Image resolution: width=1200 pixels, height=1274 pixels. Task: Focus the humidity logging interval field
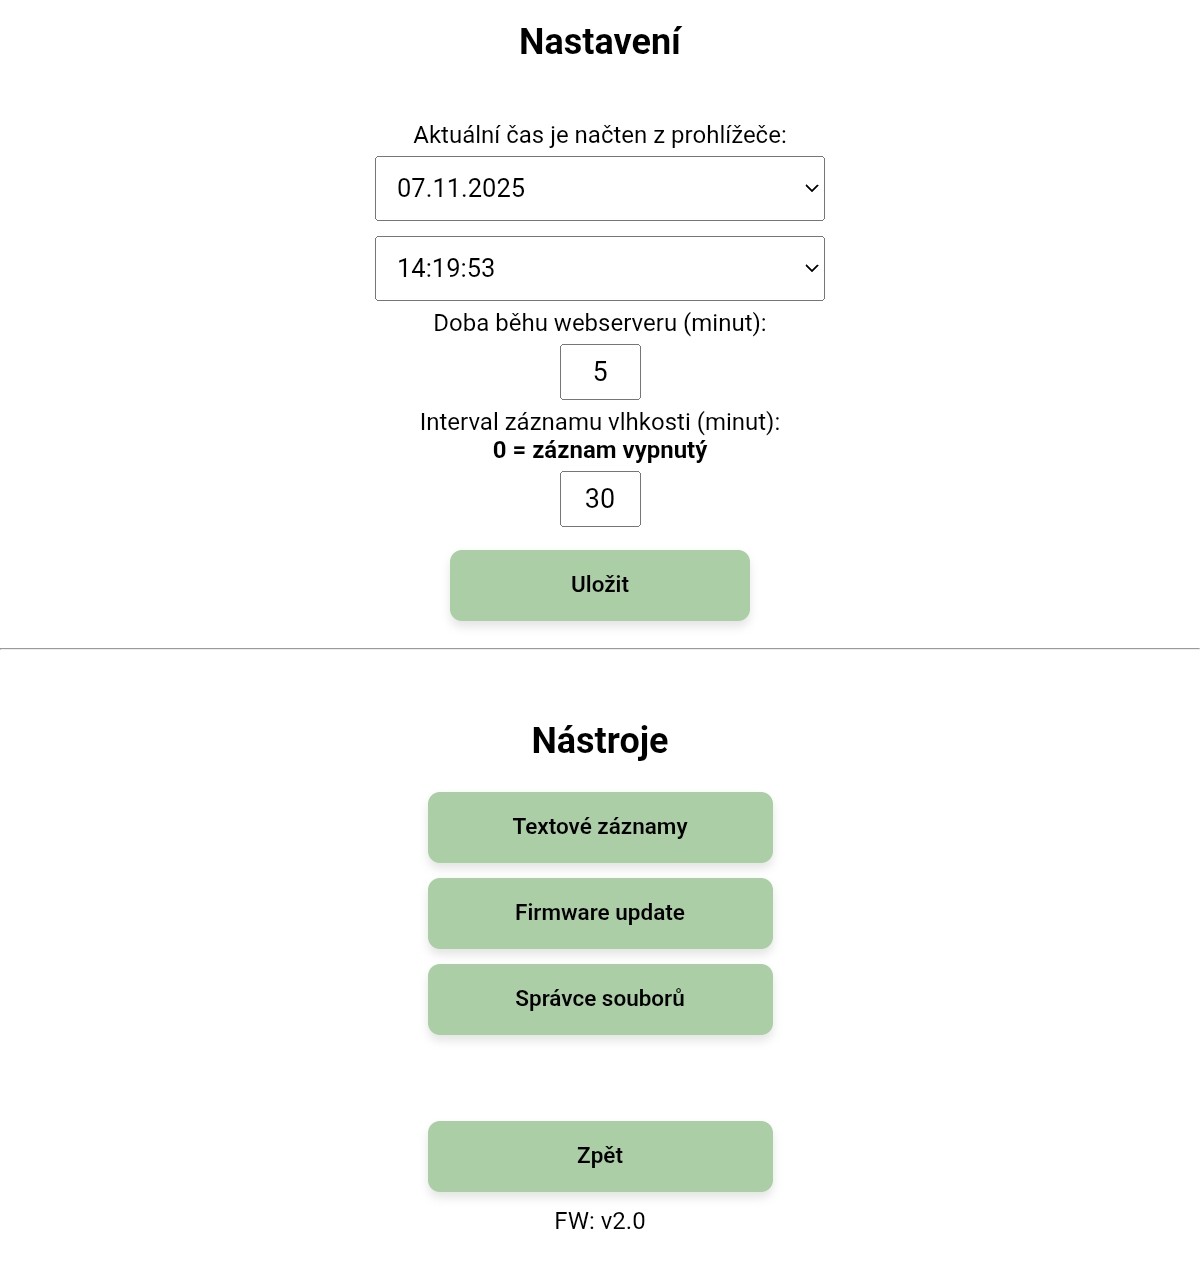point(600,499)
